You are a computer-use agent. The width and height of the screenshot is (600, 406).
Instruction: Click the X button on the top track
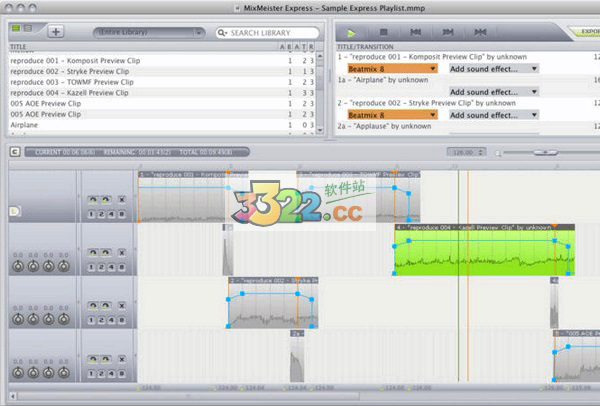coord(122,199)
